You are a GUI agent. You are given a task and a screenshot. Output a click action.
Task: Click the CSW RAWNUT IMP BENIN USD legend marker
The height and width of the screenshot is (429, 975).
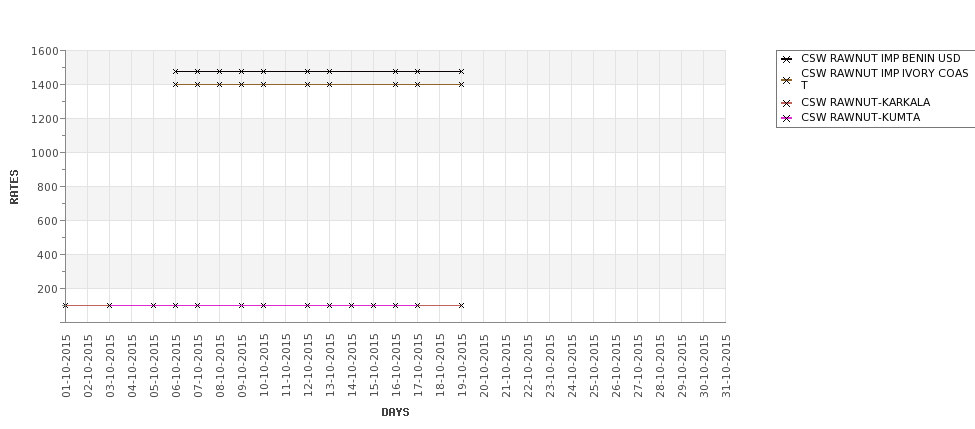pos(786,59)
